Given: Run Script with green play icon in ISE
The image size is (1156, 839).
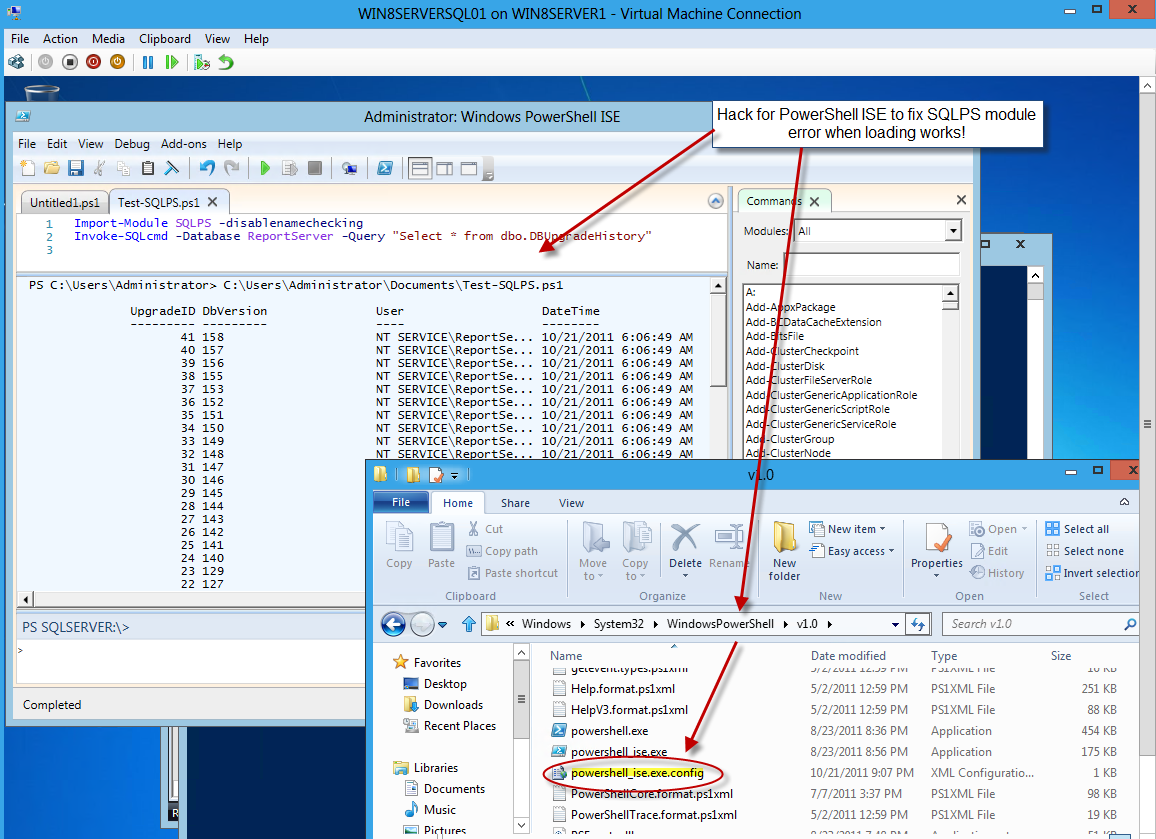Looking at the screenshot, I should click(x=265, y=168).
